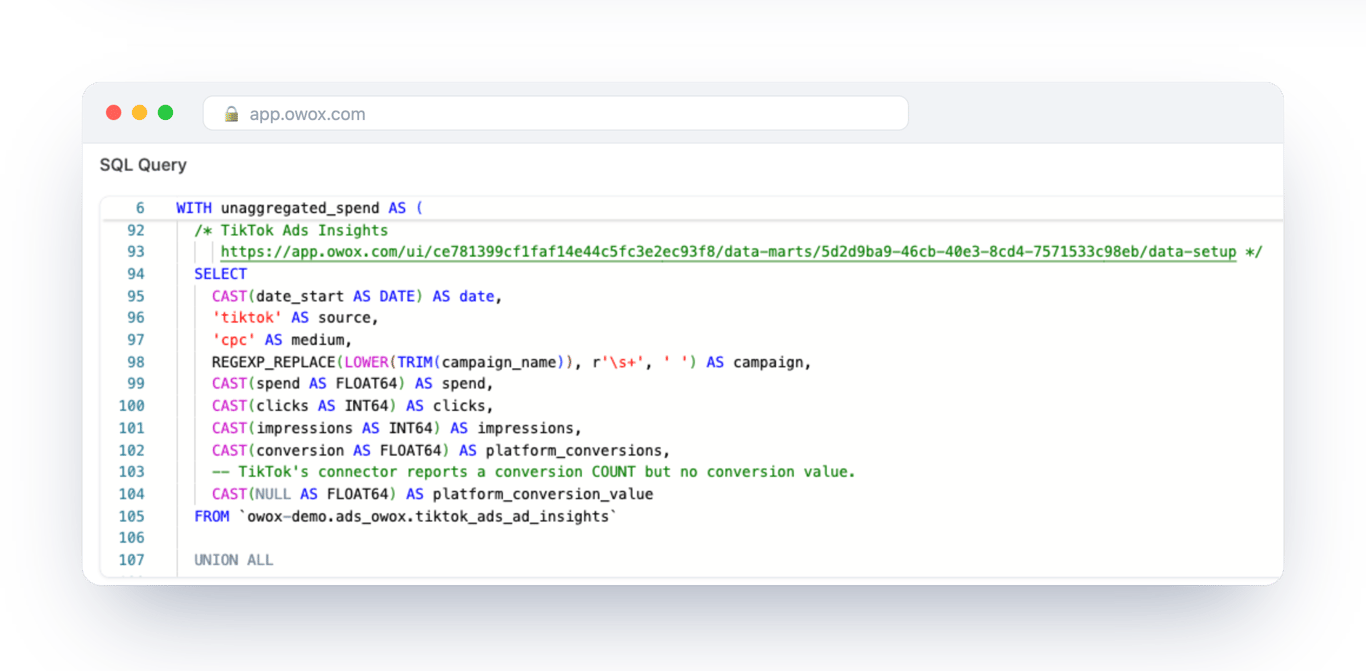Click the 'tiktok' AS source line

coord(295,318)
